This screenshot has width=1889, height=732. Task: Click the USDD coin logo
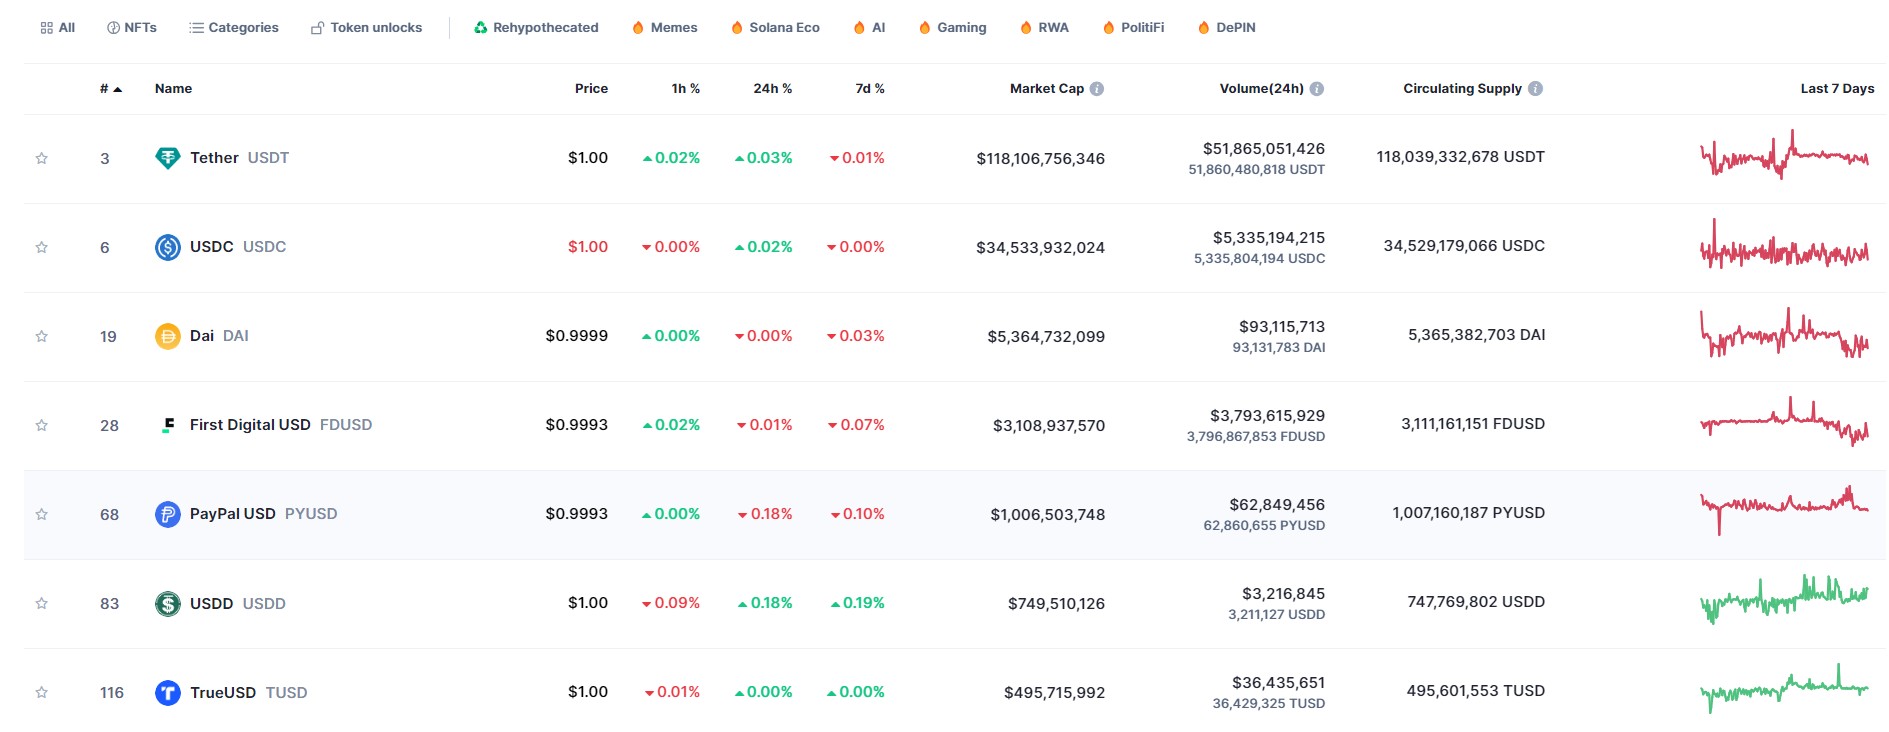click(168, 603)
